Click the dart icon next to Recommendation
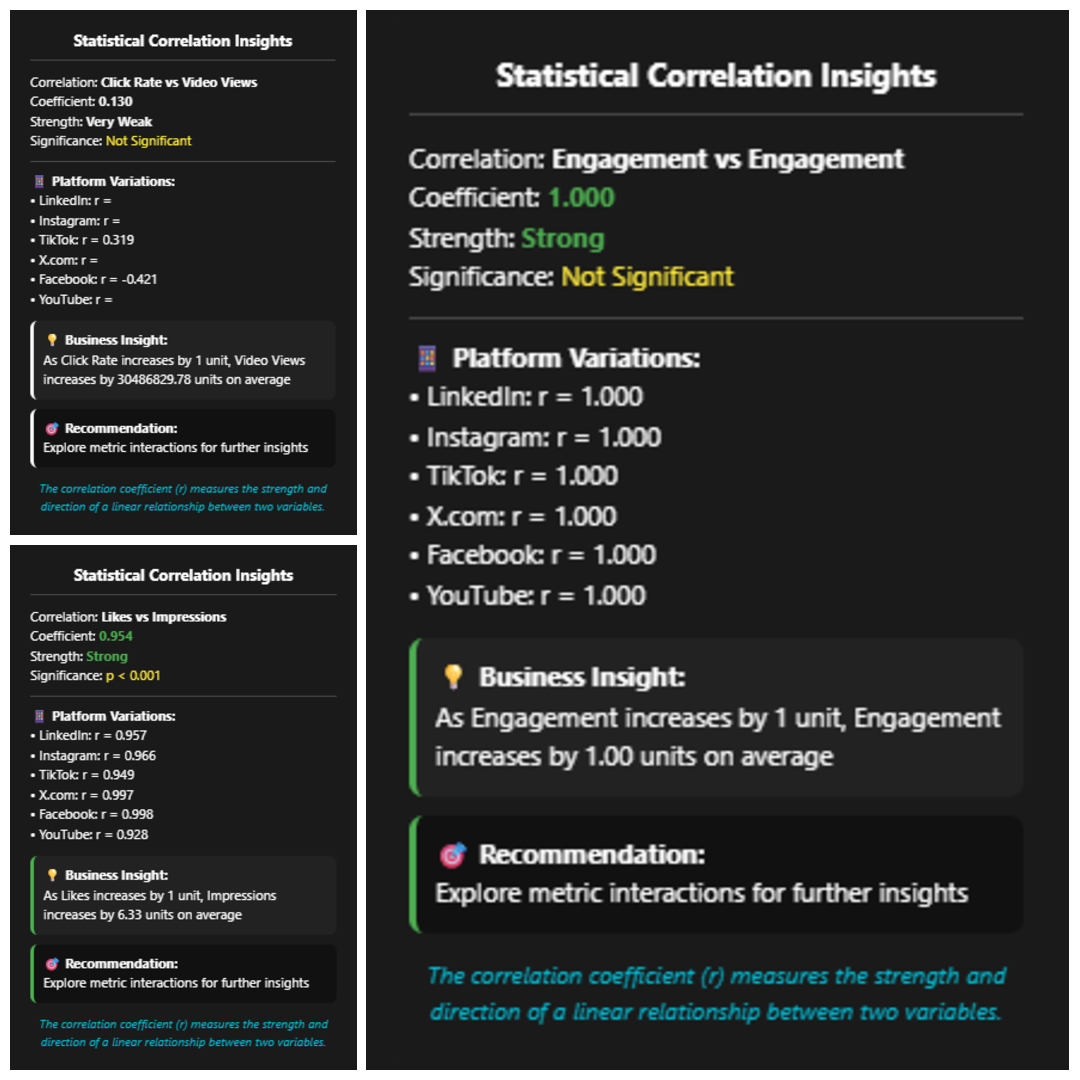This screenshot has height=1080, width=1080. point(453,855)
